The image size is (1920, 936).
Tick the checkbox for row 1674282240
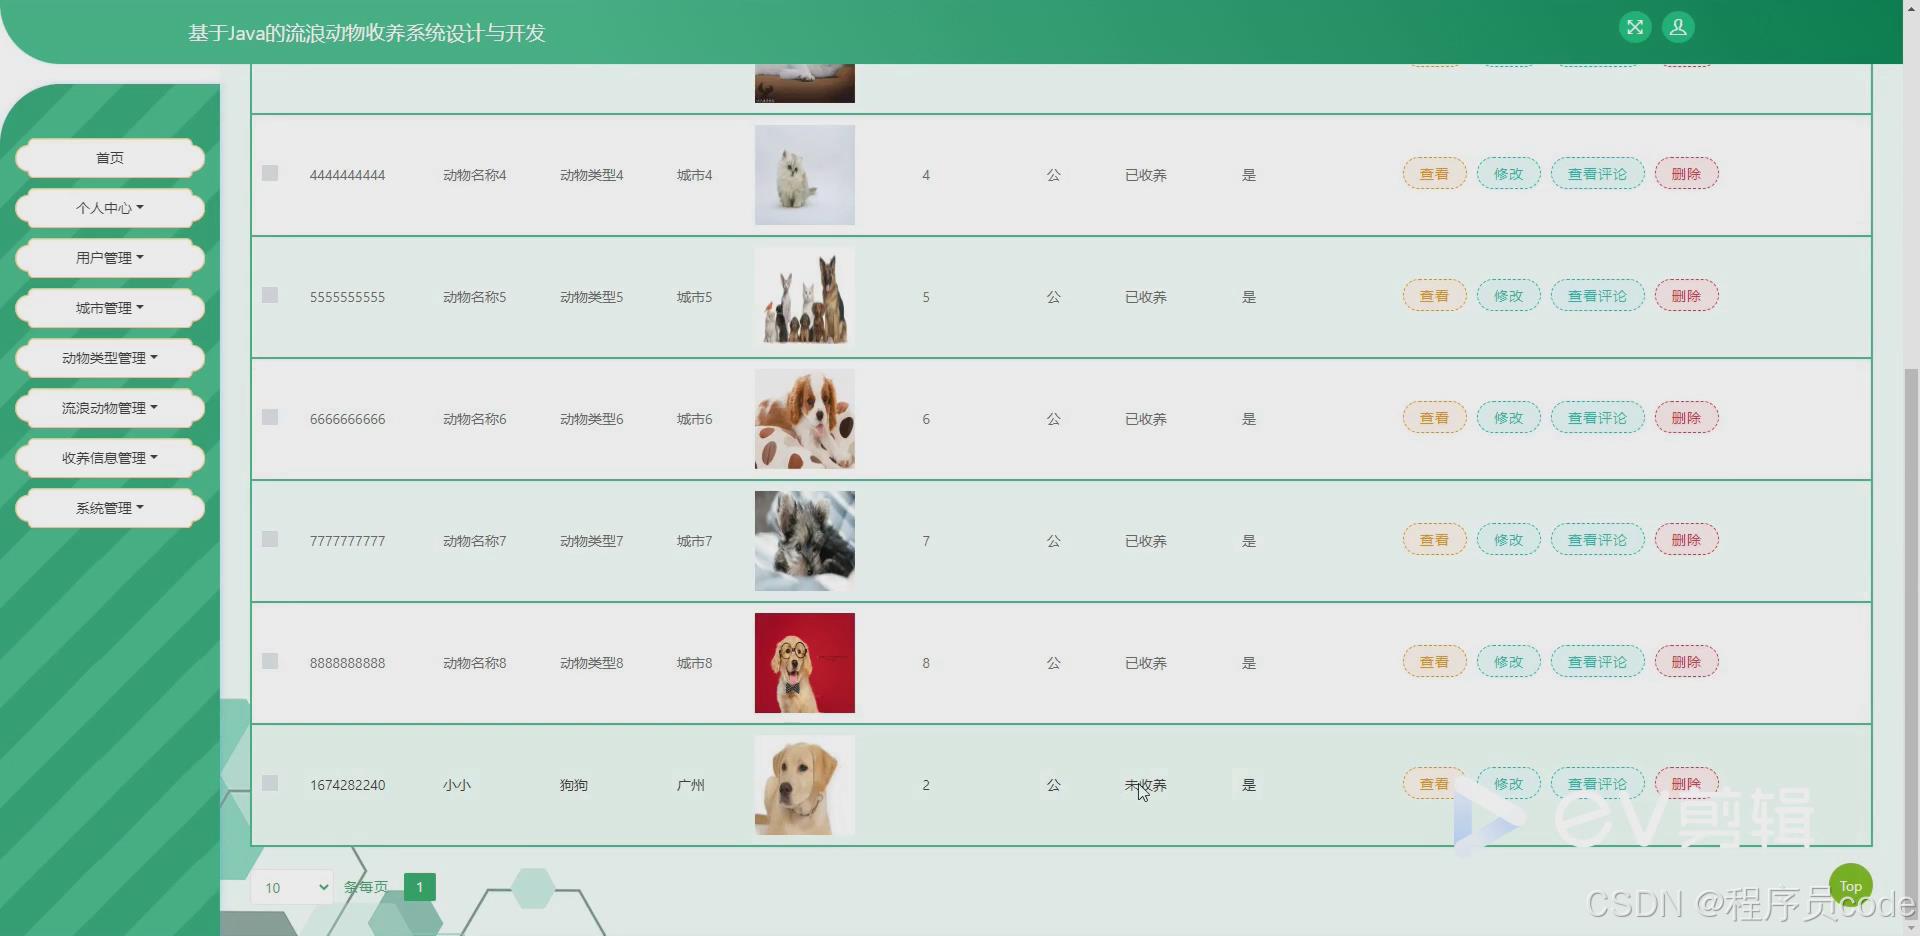pos(270,783)
